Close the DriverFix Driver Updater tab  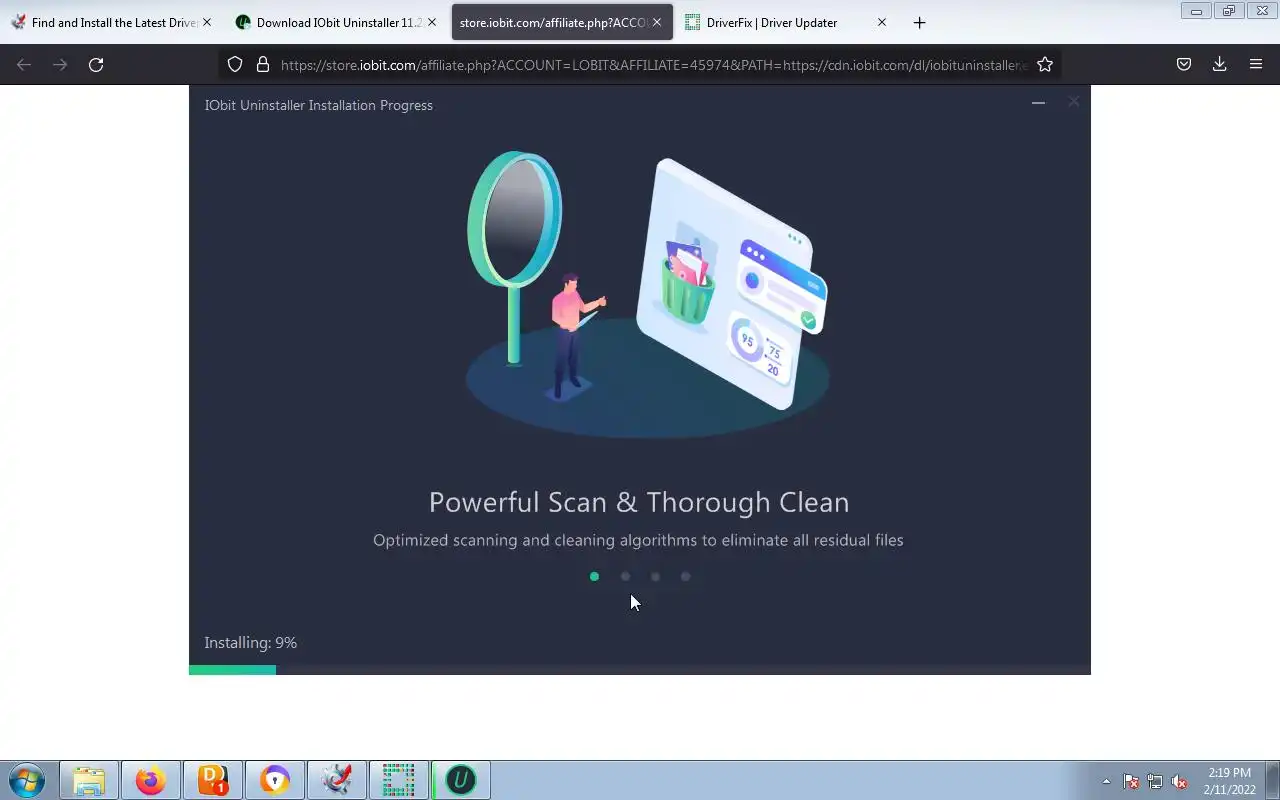point(881,22)
